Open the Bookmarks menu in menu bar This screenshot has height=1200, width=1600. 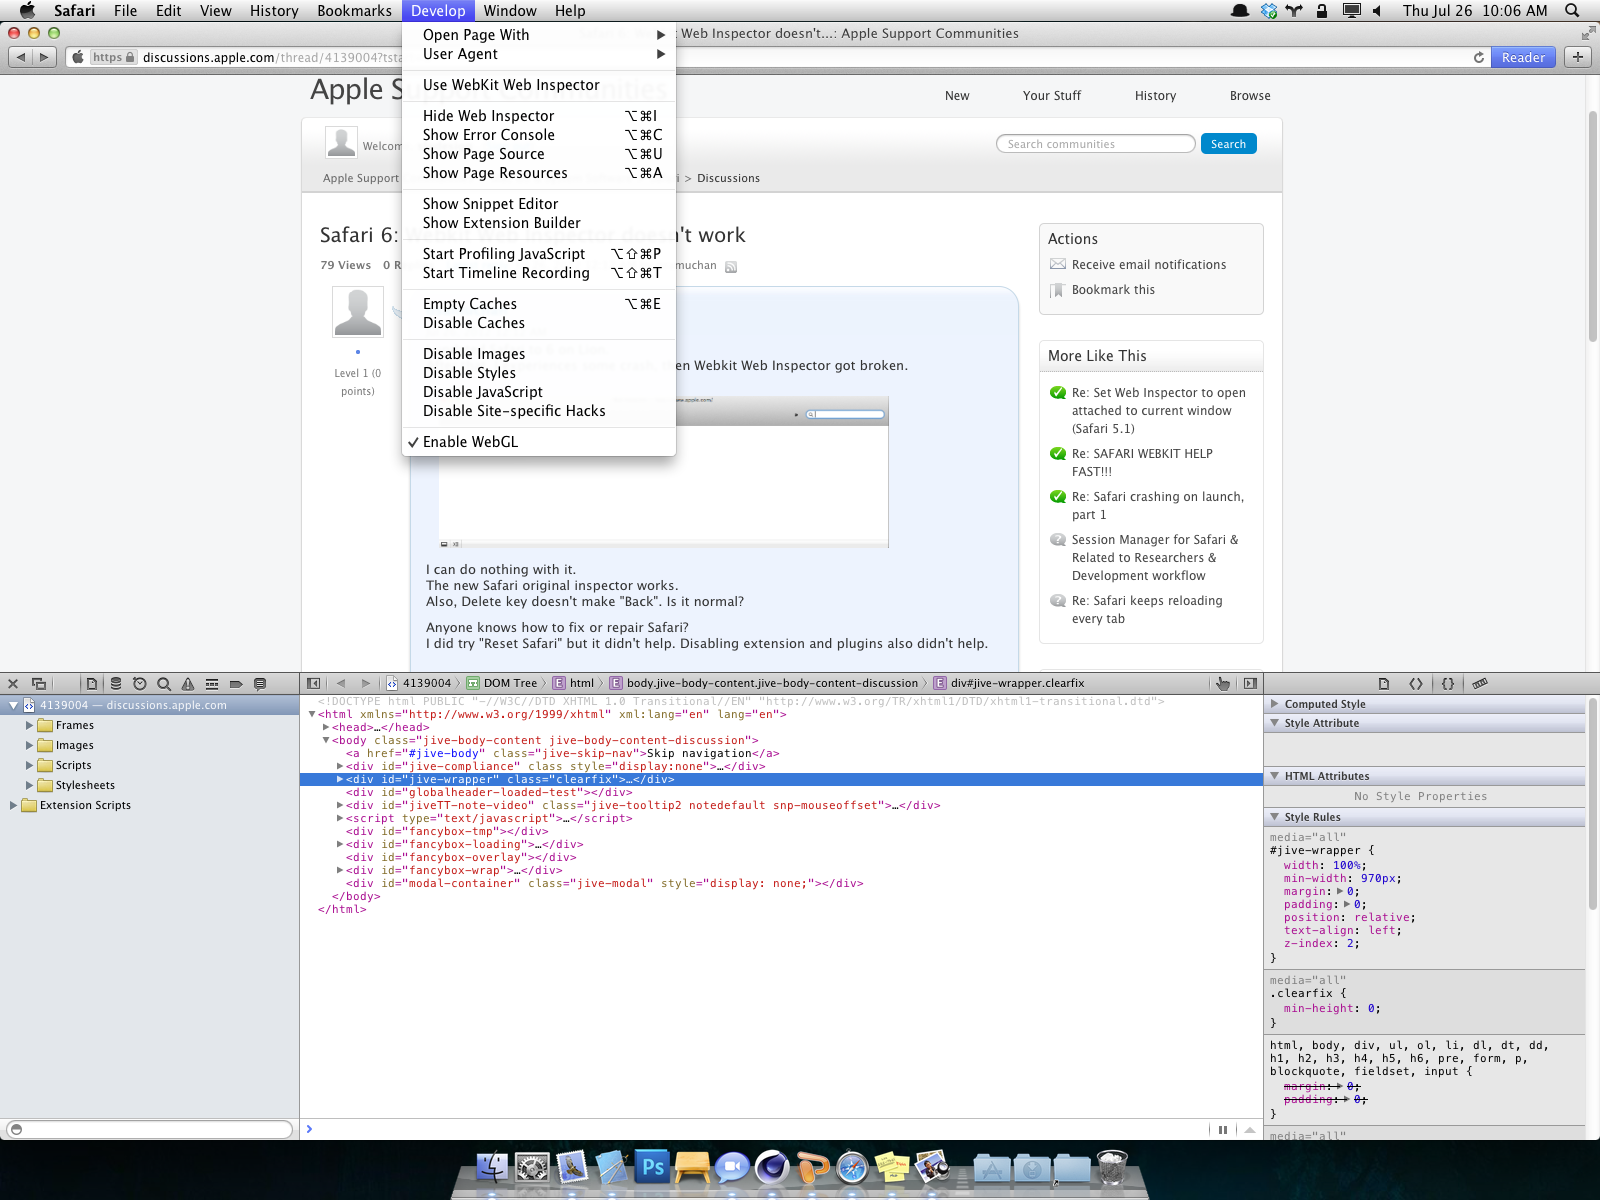point(354,11)
